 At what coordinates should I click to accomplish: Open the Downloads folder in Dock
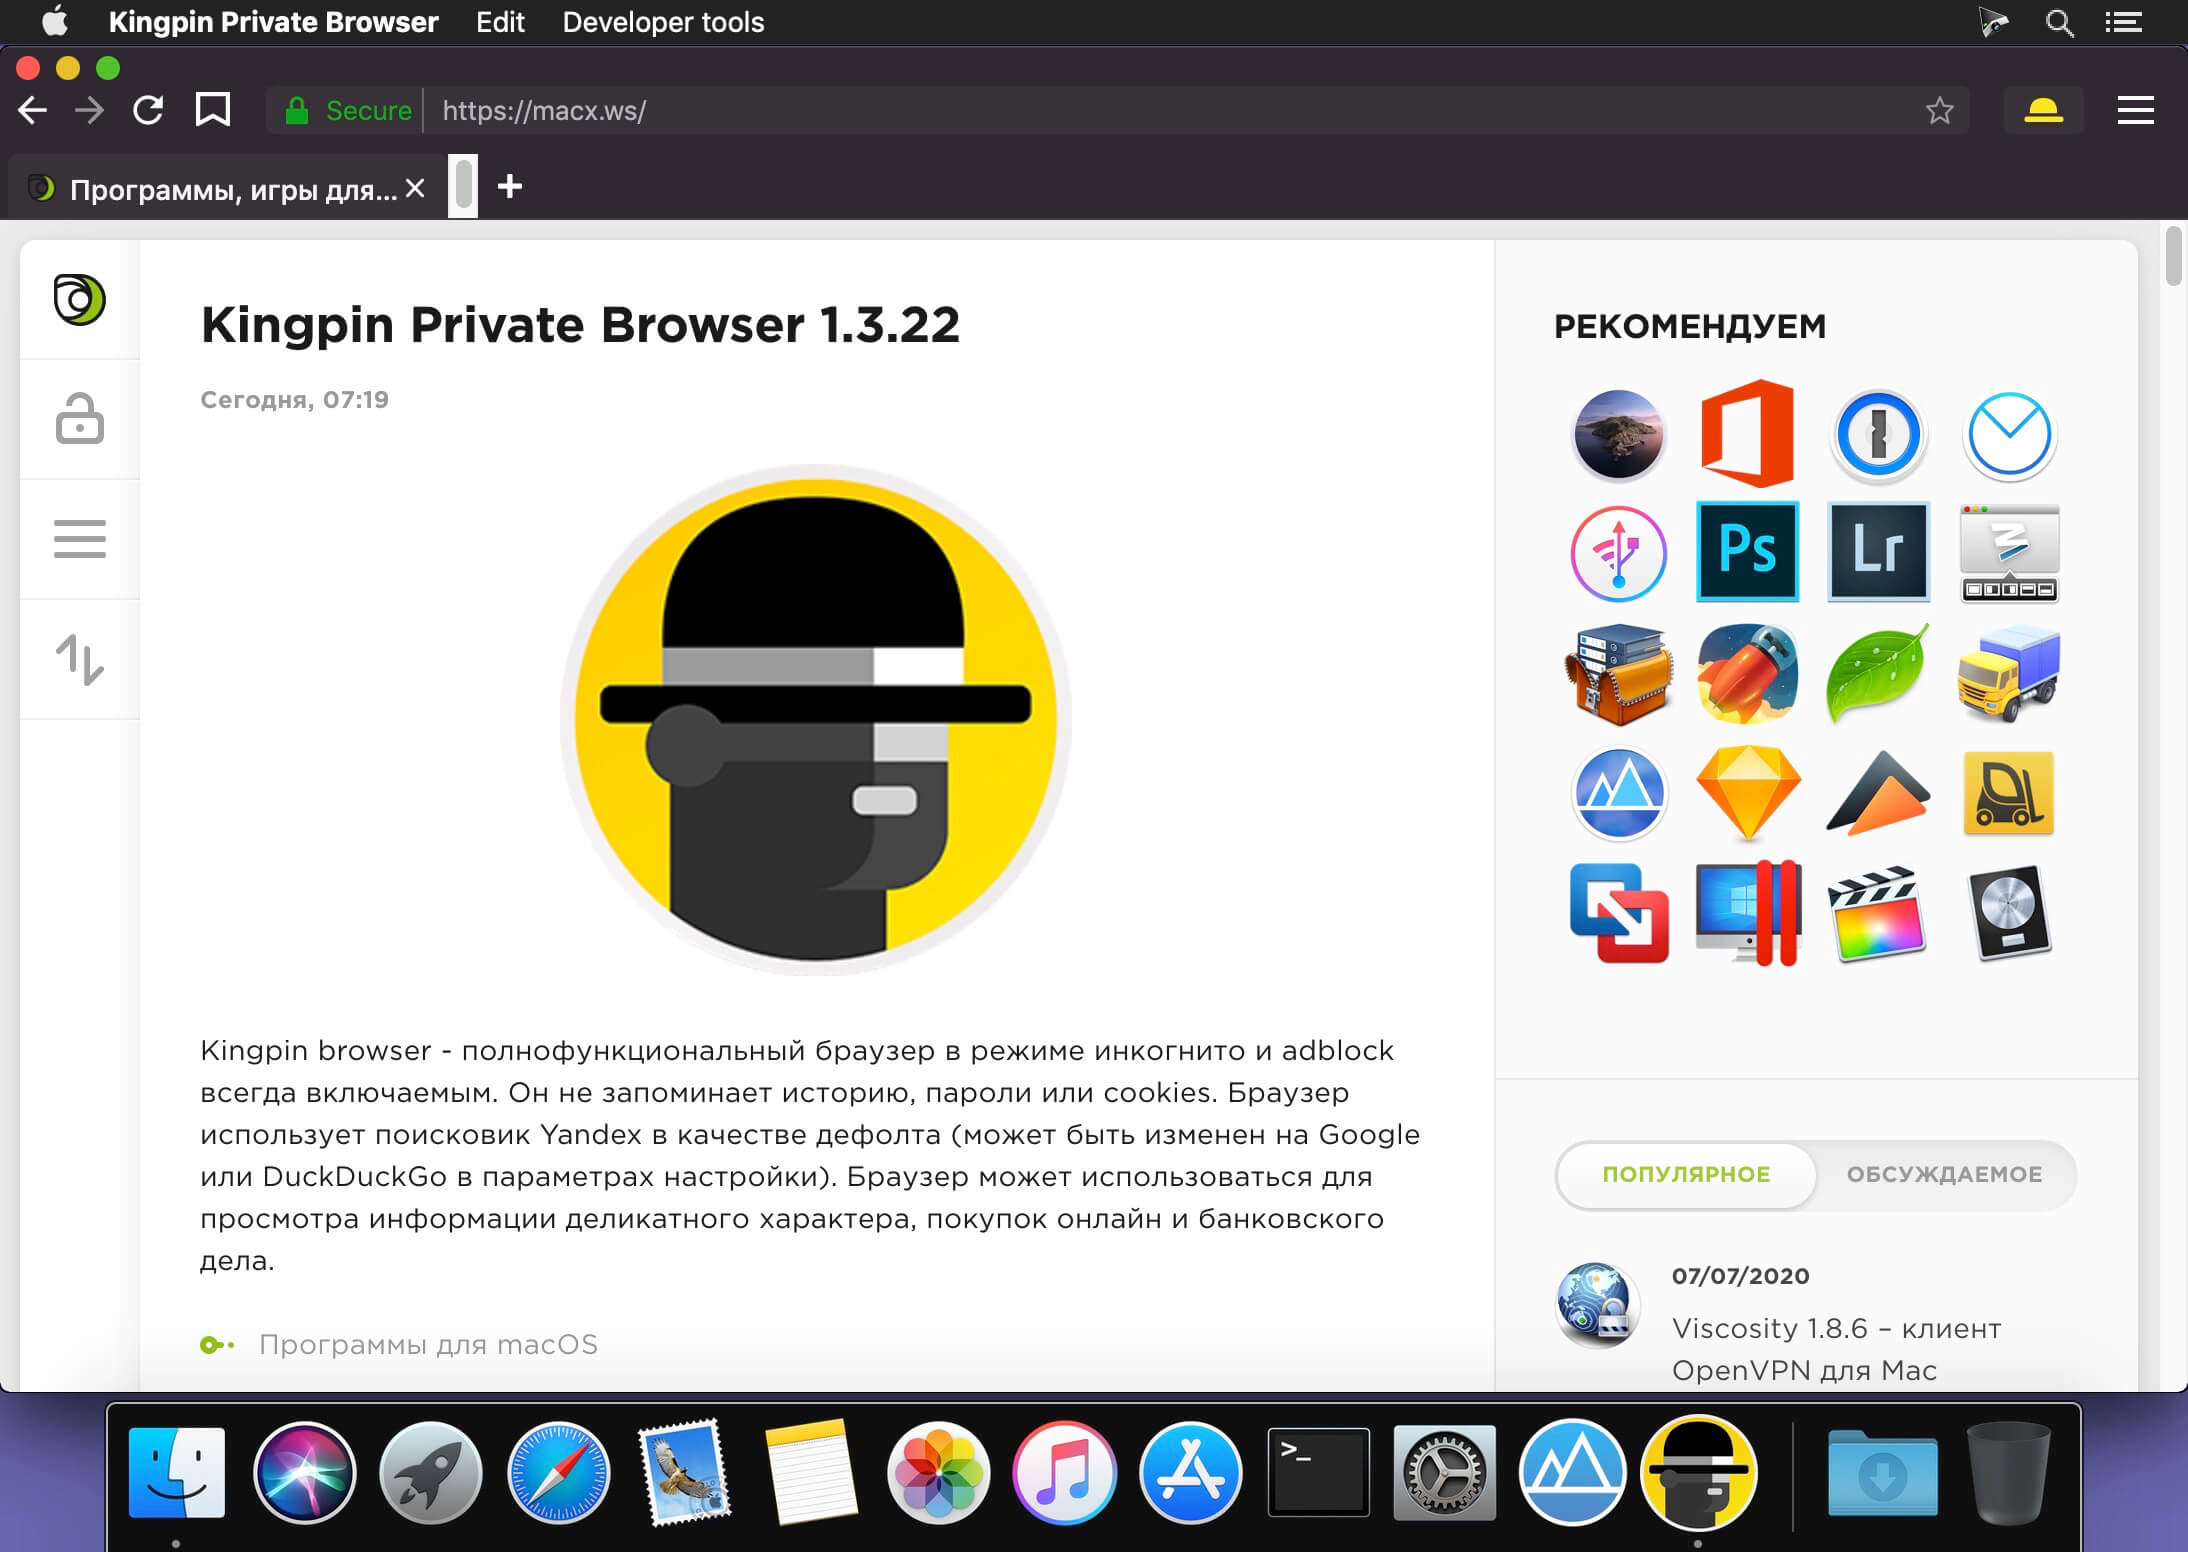(x=1882, y=1473)
